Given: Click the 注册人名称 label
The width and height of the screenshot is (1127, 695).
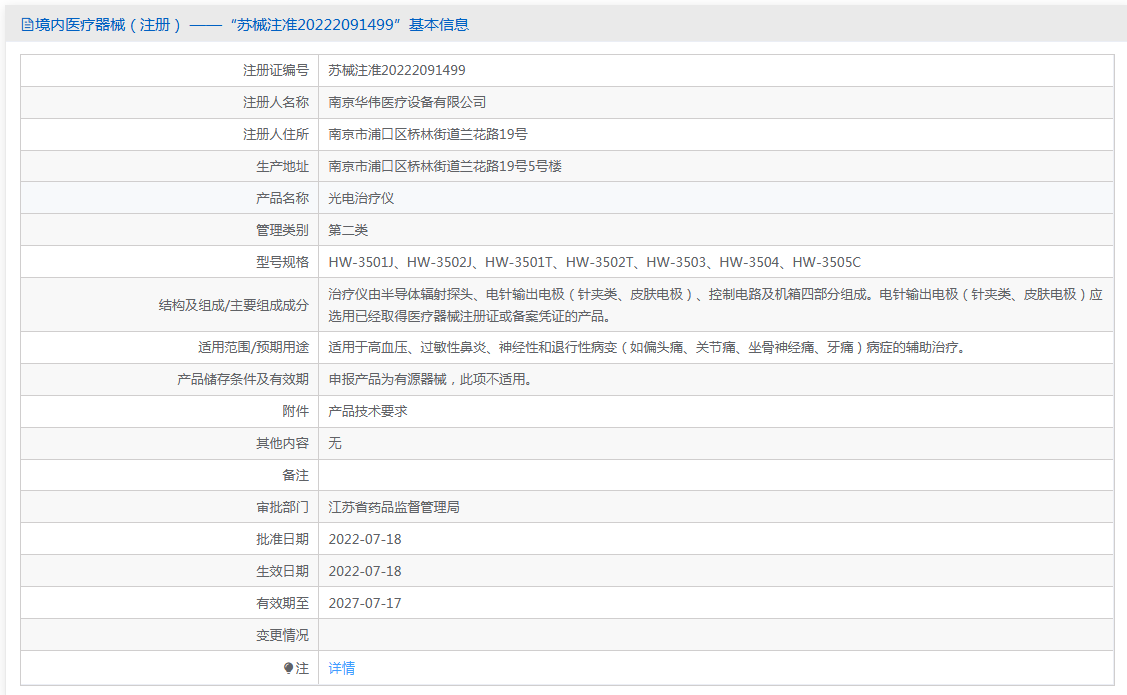Looking at the screenshot, I should point(276,103).
